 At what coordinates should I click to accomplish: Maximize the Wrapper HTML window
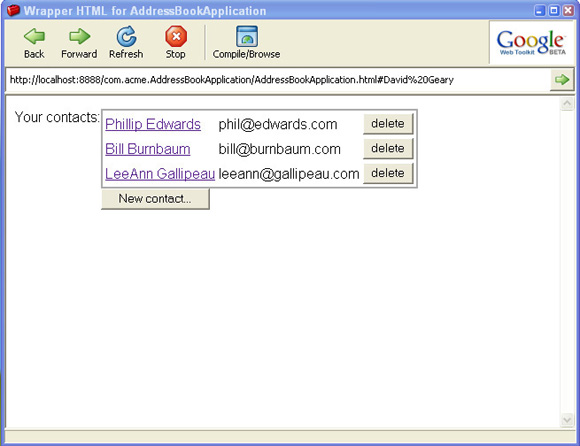click(x=554, y=10)
